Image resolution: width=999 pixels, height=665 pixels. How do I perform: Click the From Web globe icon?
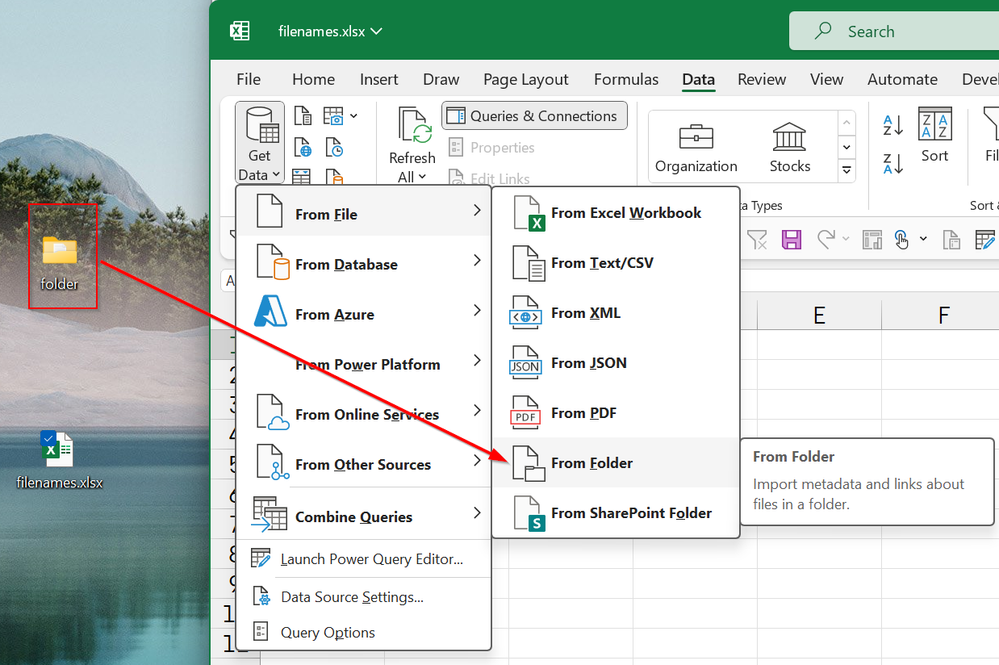[303, 148]
